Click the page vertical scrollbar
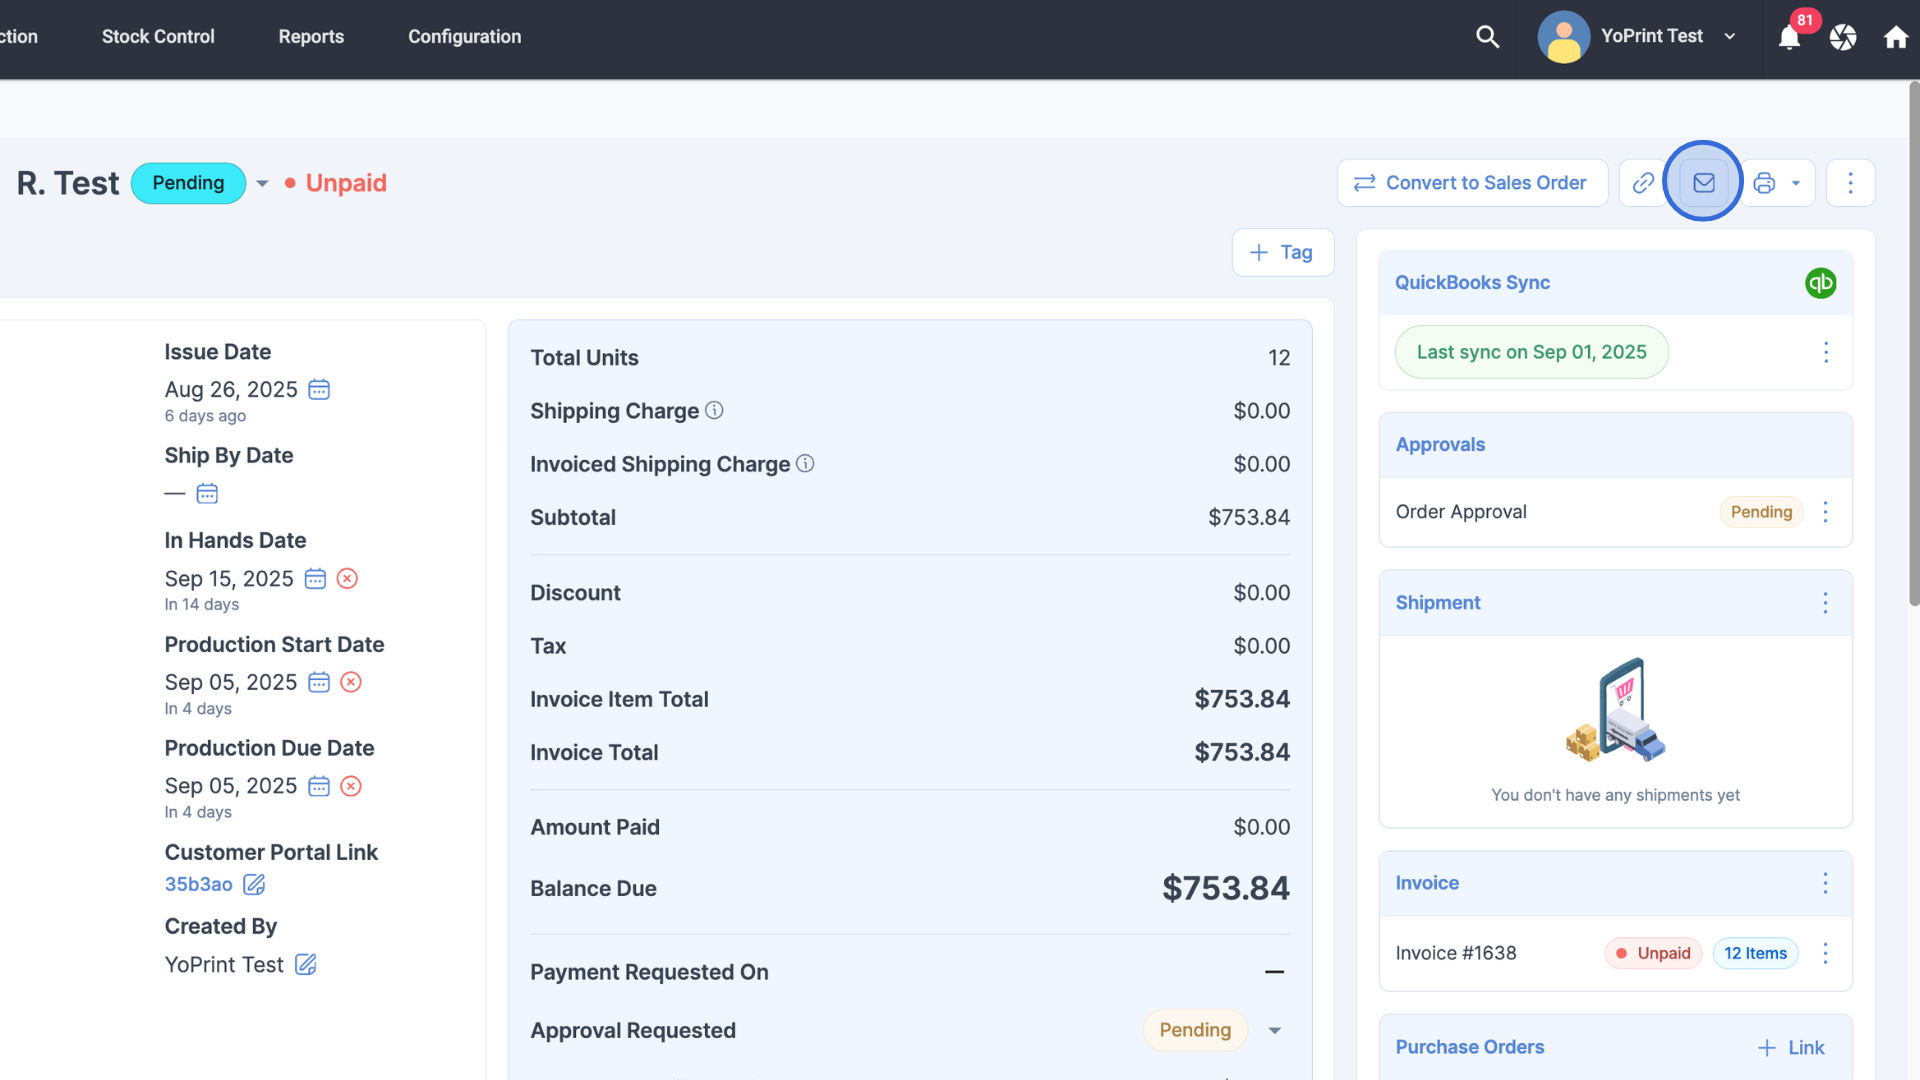The height and width of the screenshot is (1080, 1920). click(1913, 345)
